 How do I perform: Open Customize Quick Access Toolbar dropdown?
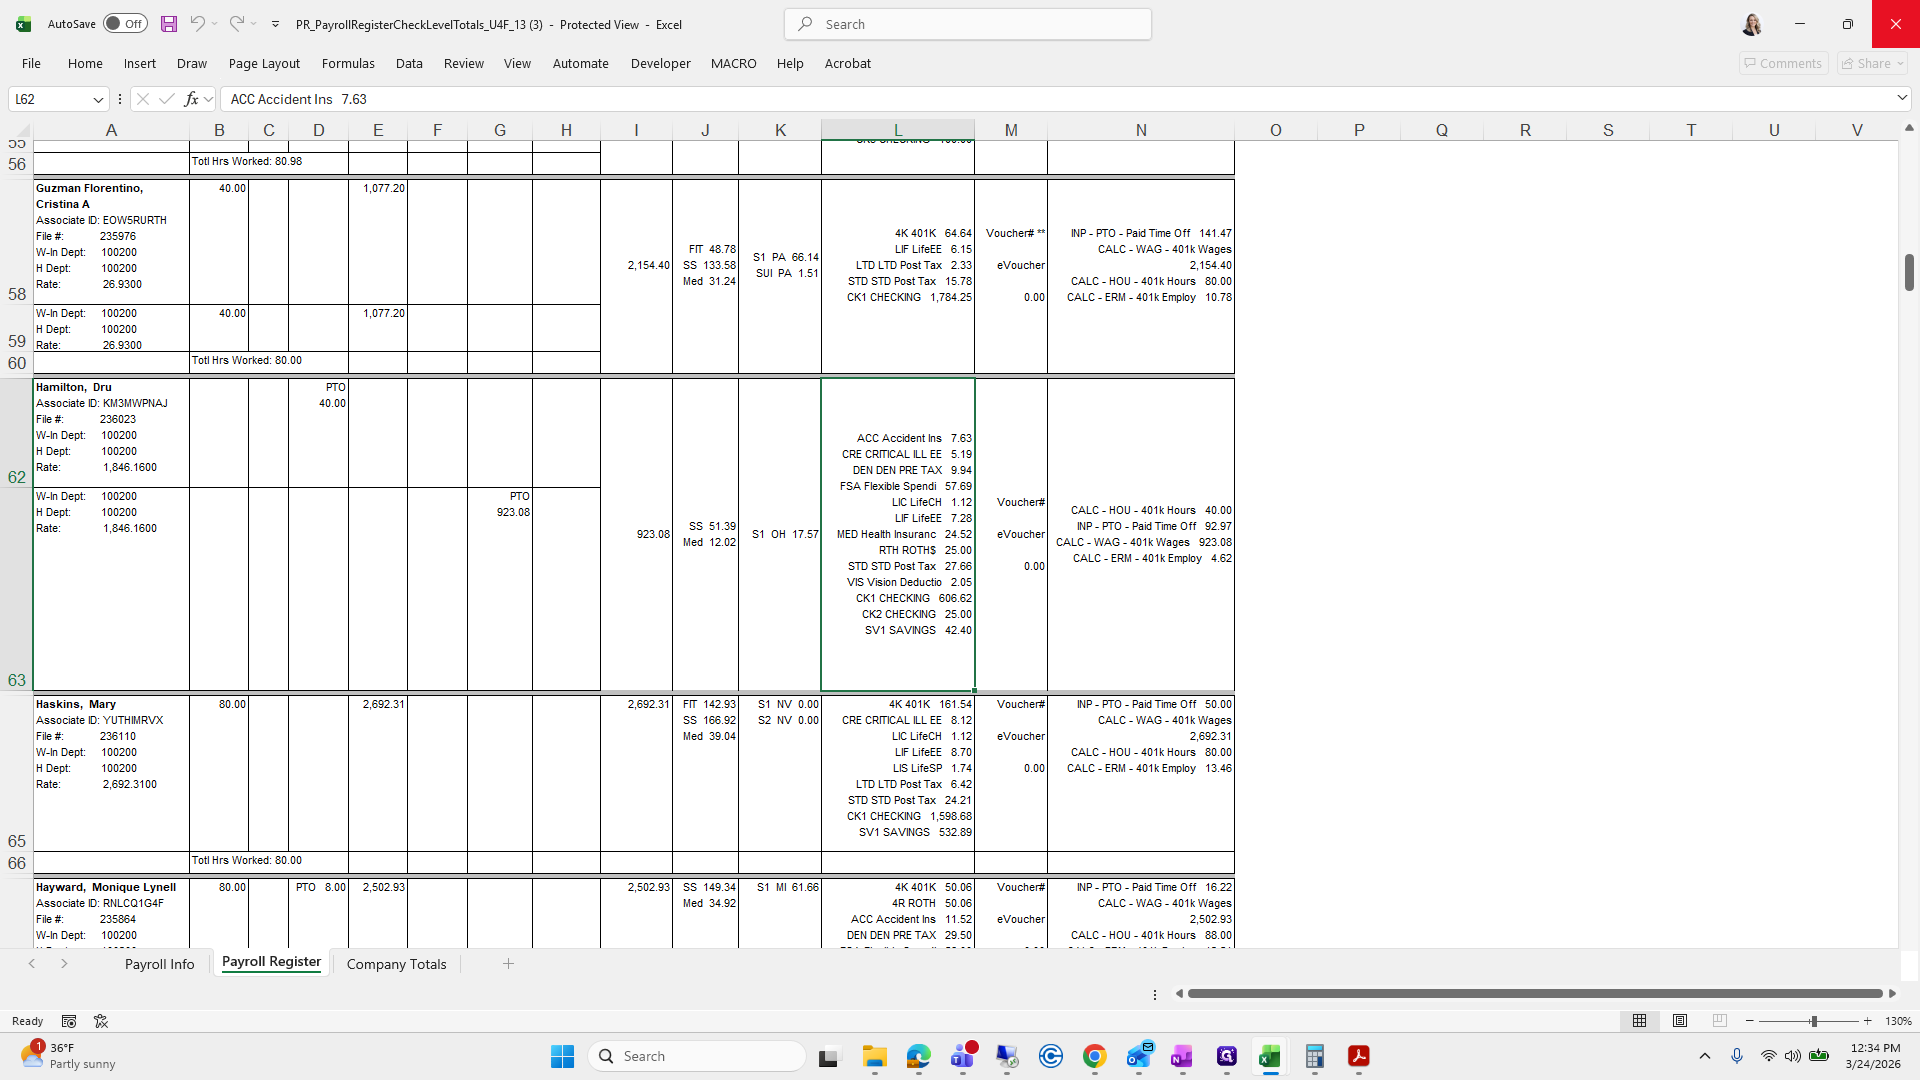275,24
